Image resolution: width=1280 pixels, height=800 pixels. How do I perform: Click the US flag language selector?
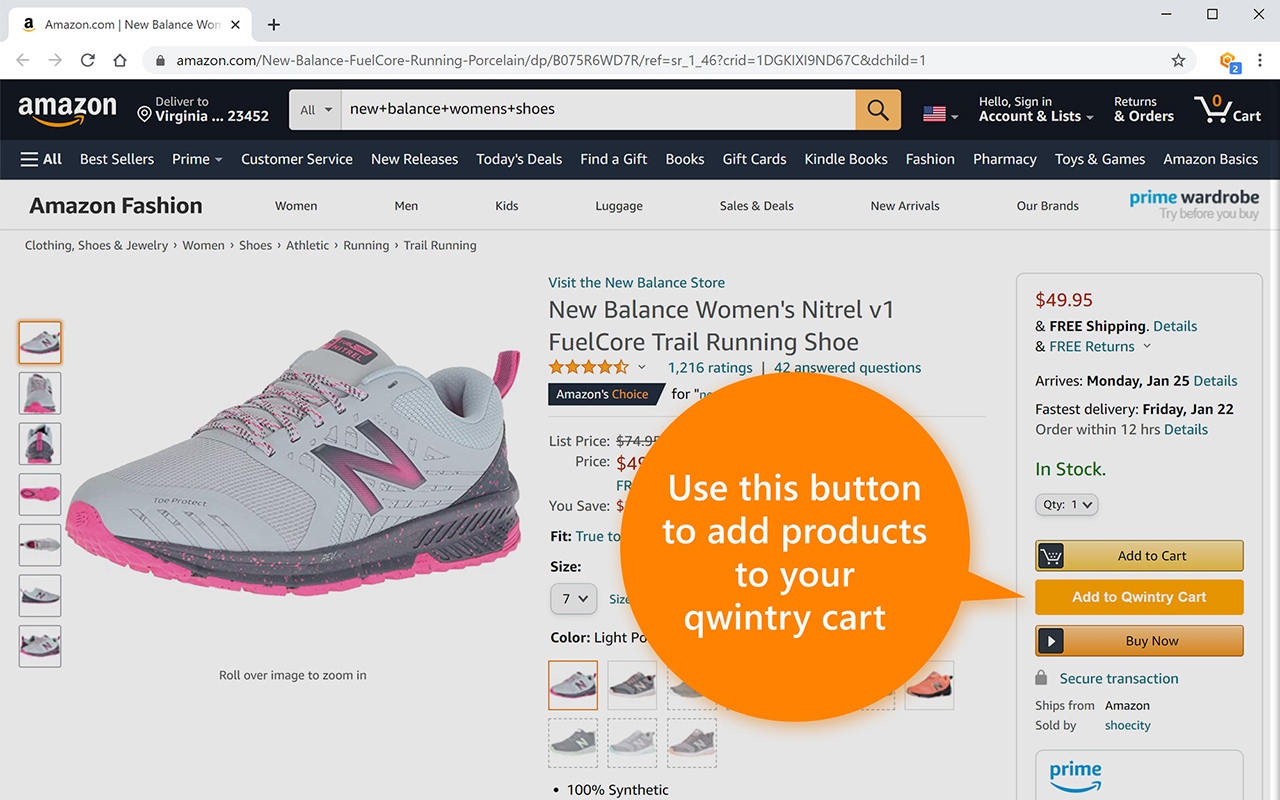tap(940, 114)
